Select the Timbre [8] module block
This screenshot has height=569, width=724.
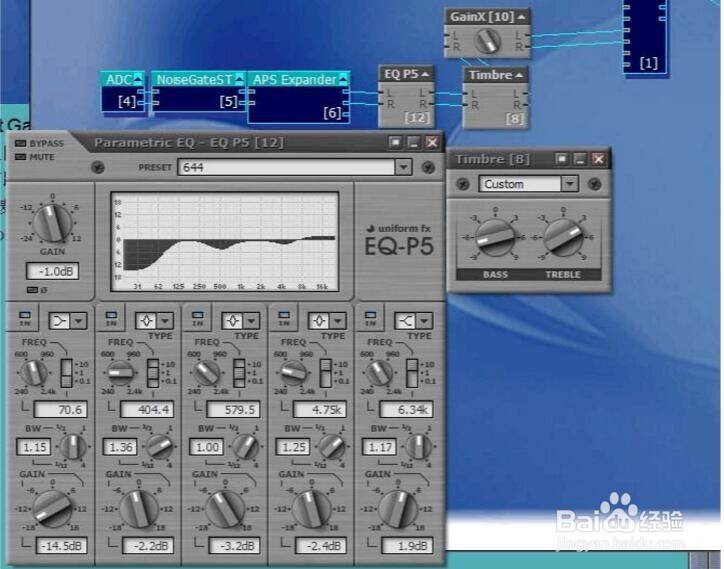pos(495,97)
